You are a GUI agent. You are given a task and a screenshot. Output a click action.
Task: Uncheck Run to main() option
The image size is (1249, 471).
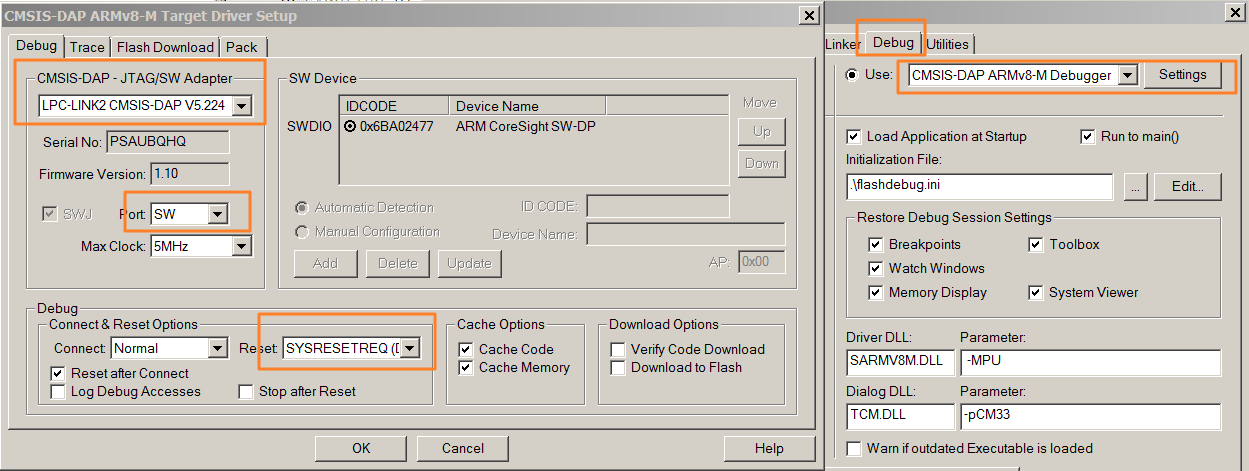(x=1088, y=136)
